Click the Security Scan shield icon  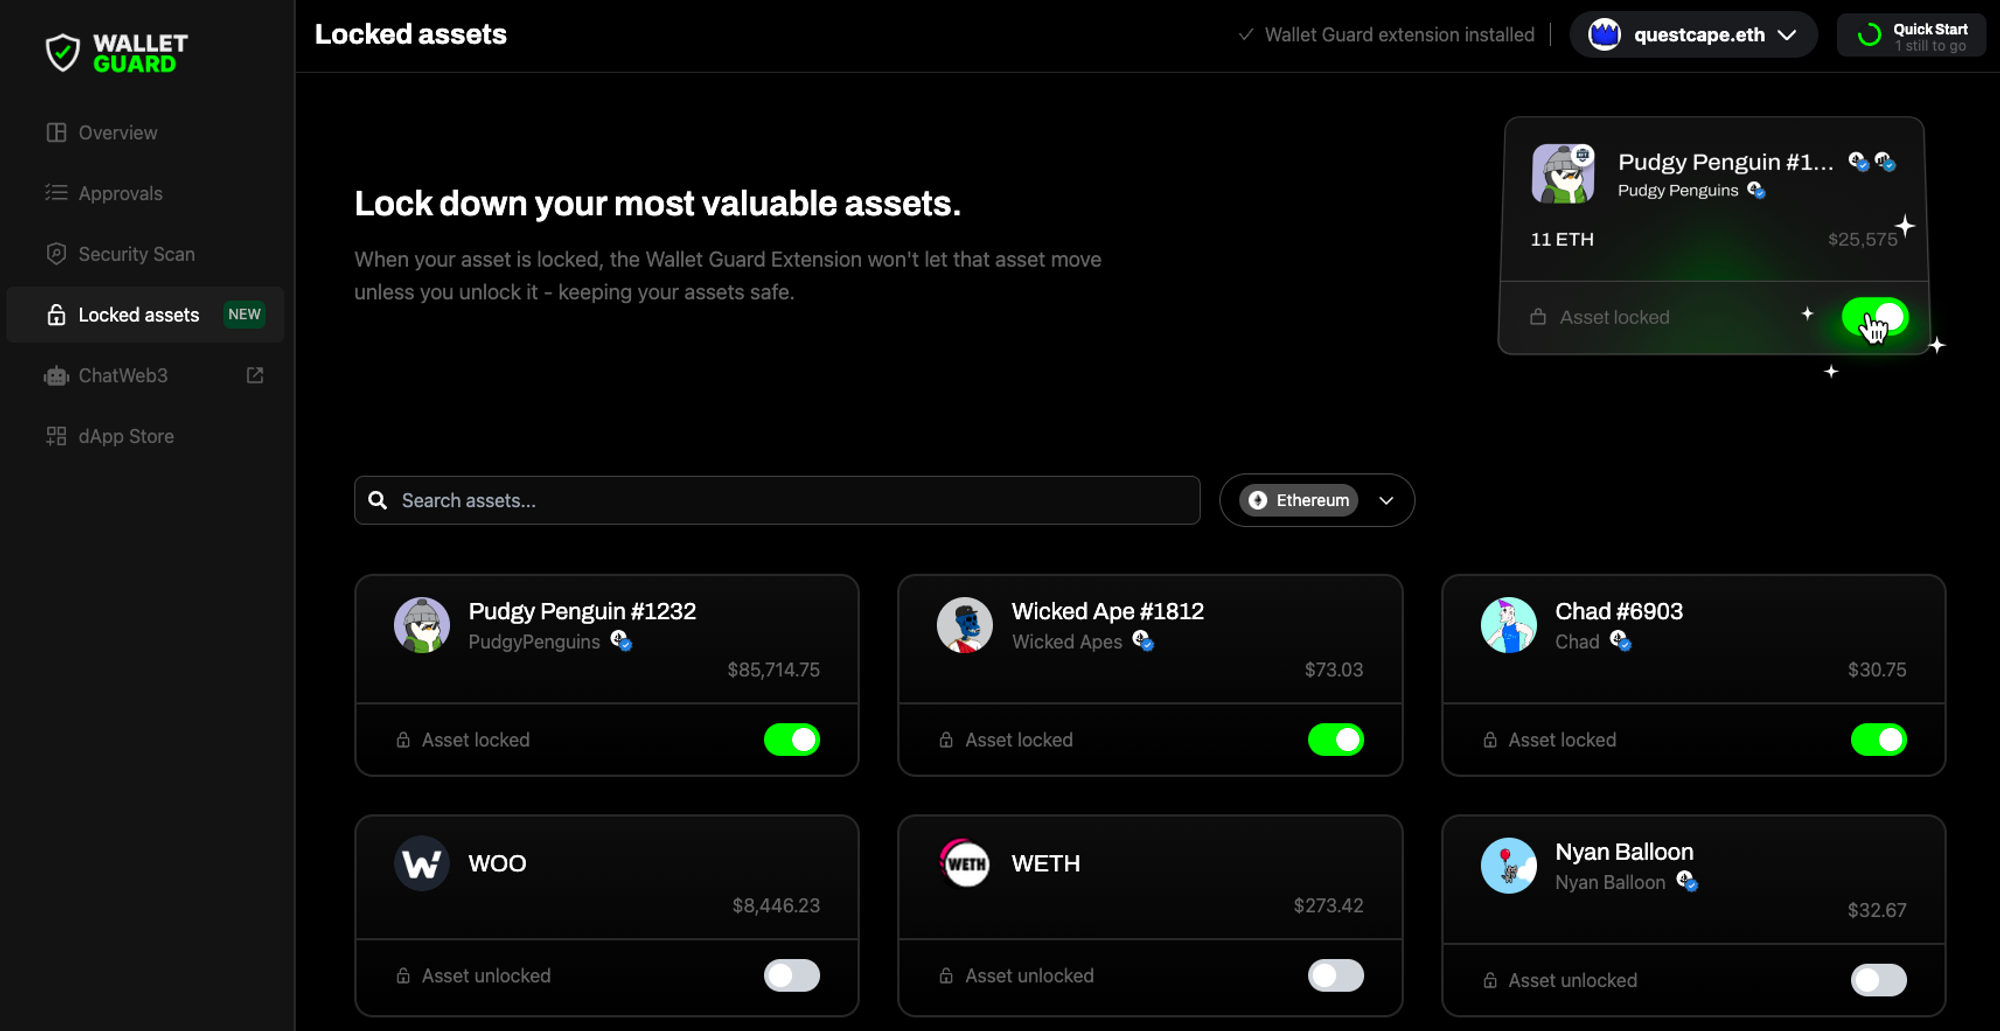pyautogui.click(x=56, y=253)
